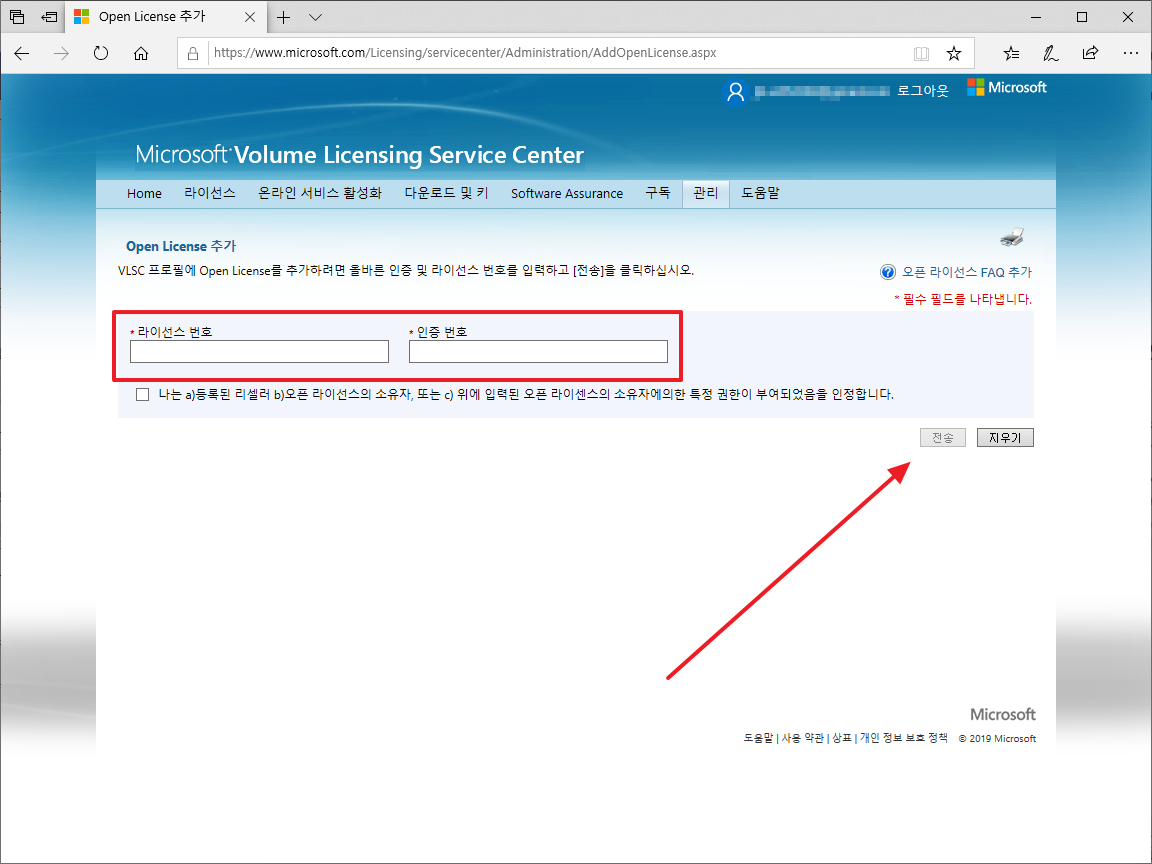This screenshot has width=1152, height=864.
Task: Click the 지우기 button
Action: (1005, 438)
